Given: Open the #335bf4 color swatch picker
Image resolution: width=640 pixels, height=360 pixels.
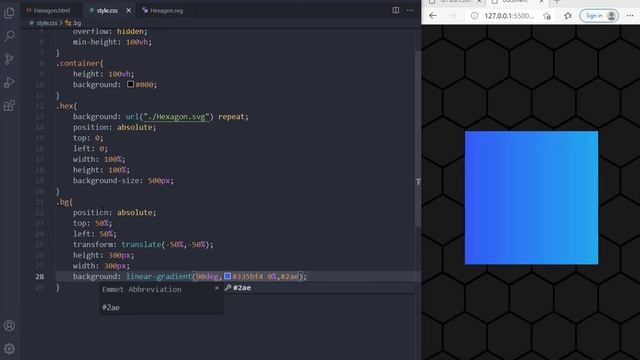Looking at the screenshot, I should (x=228, y=276).
